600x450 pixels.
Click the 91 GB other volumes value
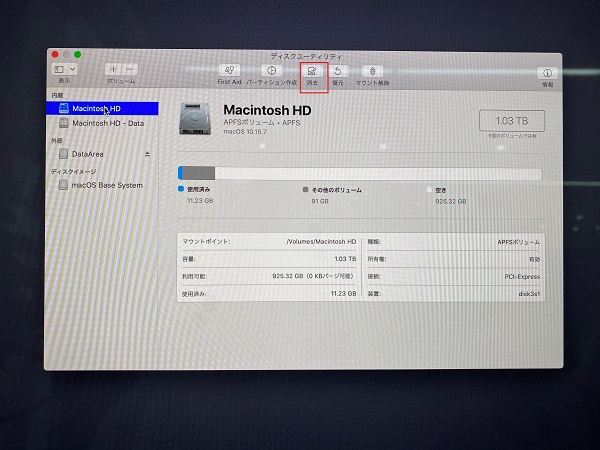[x=320, y=201]
